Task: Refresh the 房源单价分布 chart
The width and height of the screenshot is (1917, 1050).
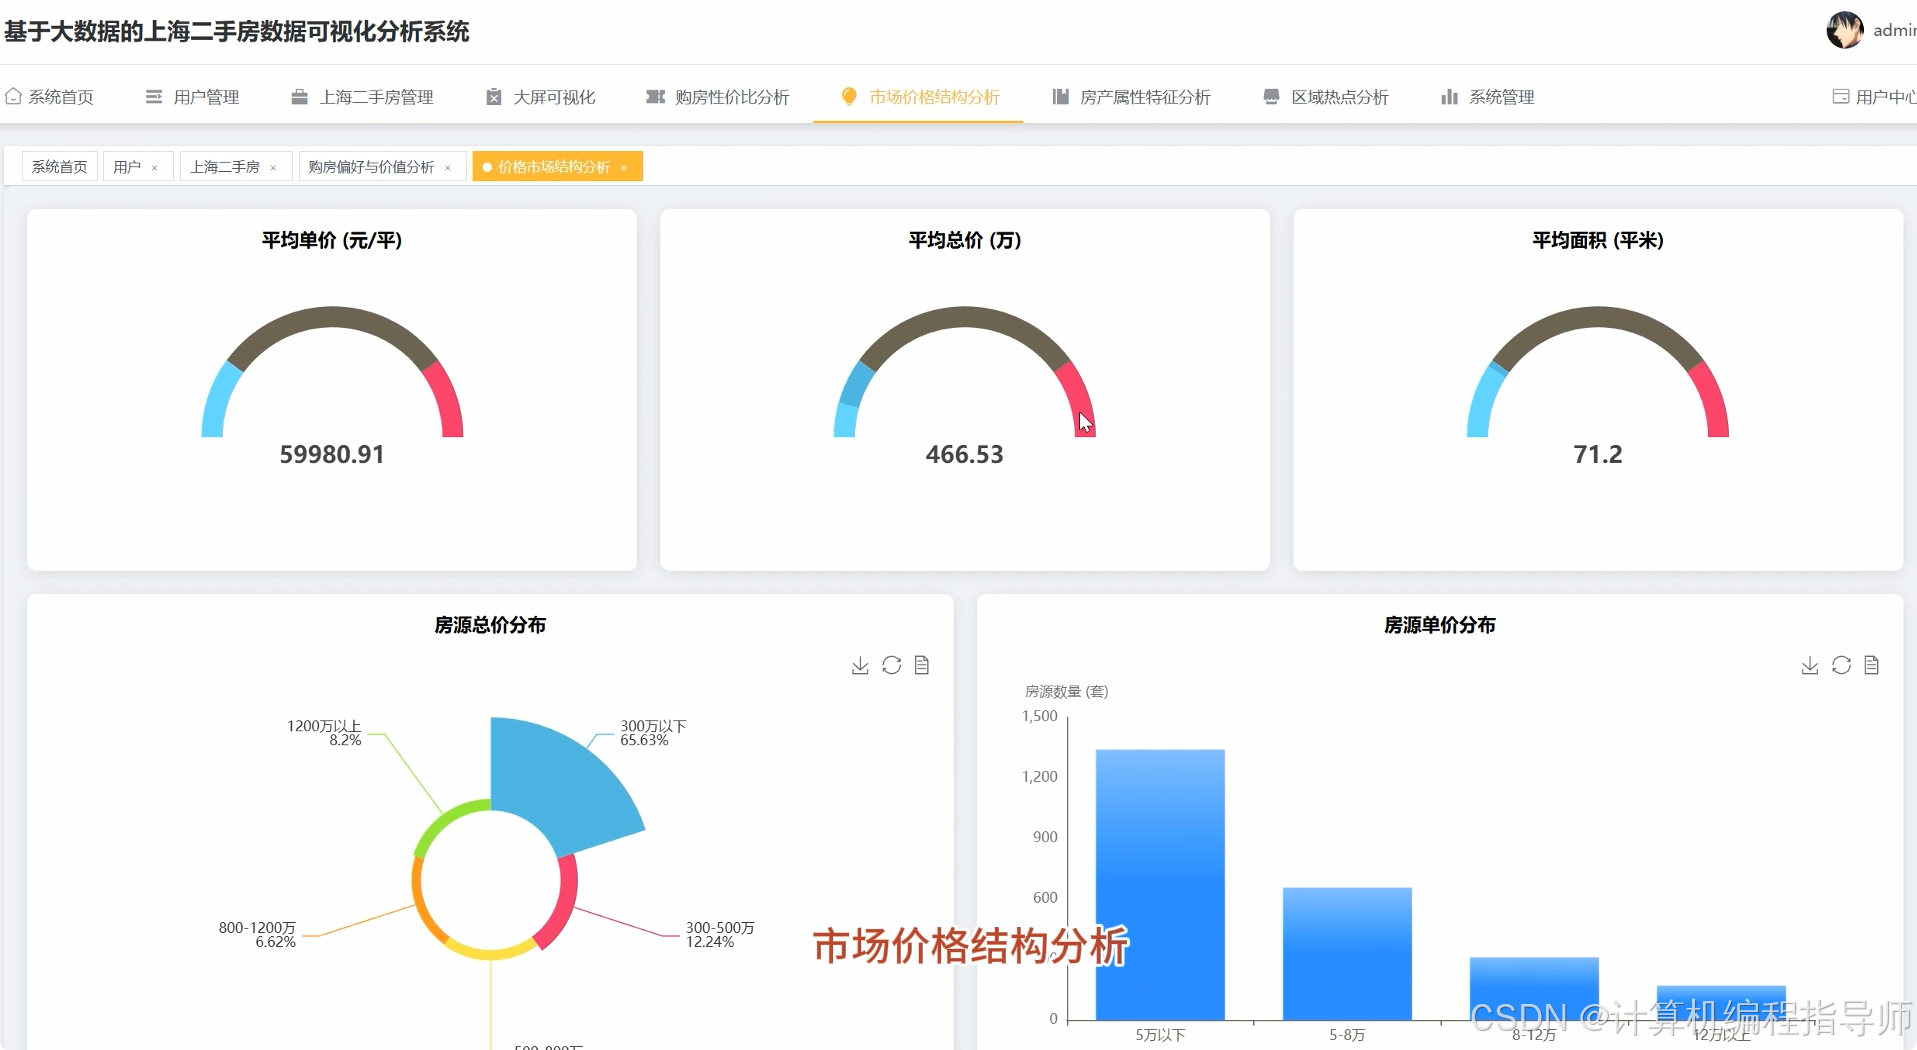Action: point(1840,664)
